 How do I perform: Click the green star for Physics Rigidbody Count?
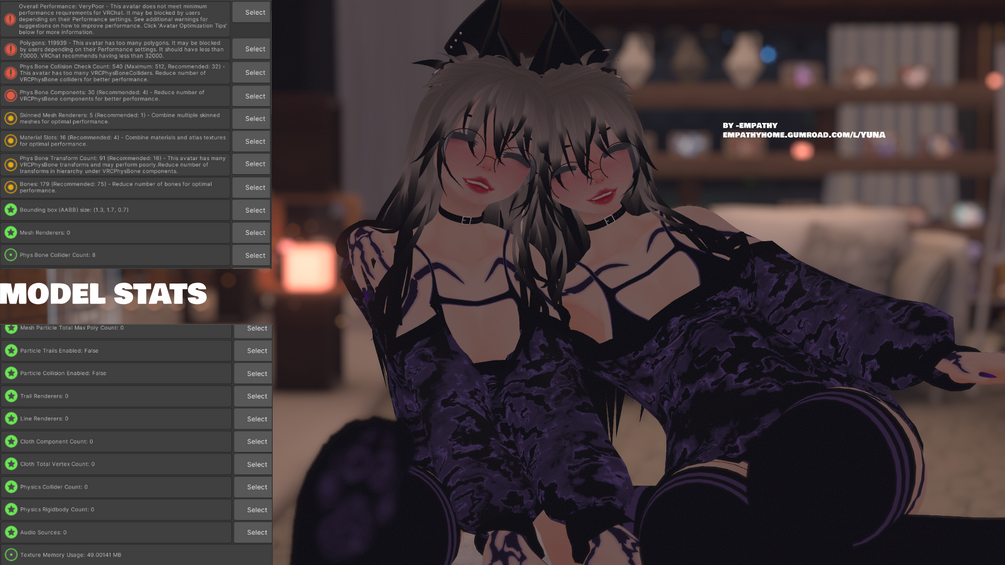click(x=11, y=509)
